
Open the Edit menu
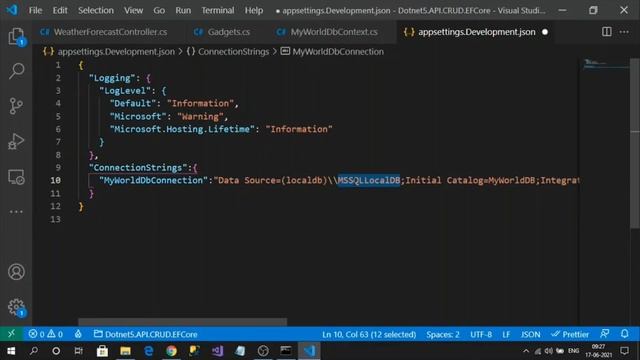[x=60, y=10]
